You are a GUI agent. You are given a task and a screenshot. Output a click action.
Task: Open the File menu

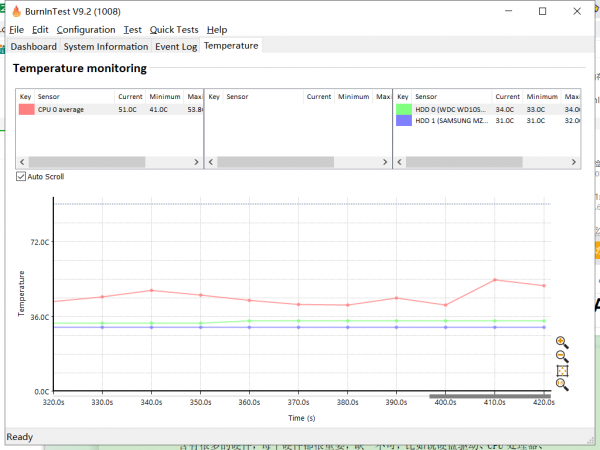pyautogui.click(x=16, y=29)
